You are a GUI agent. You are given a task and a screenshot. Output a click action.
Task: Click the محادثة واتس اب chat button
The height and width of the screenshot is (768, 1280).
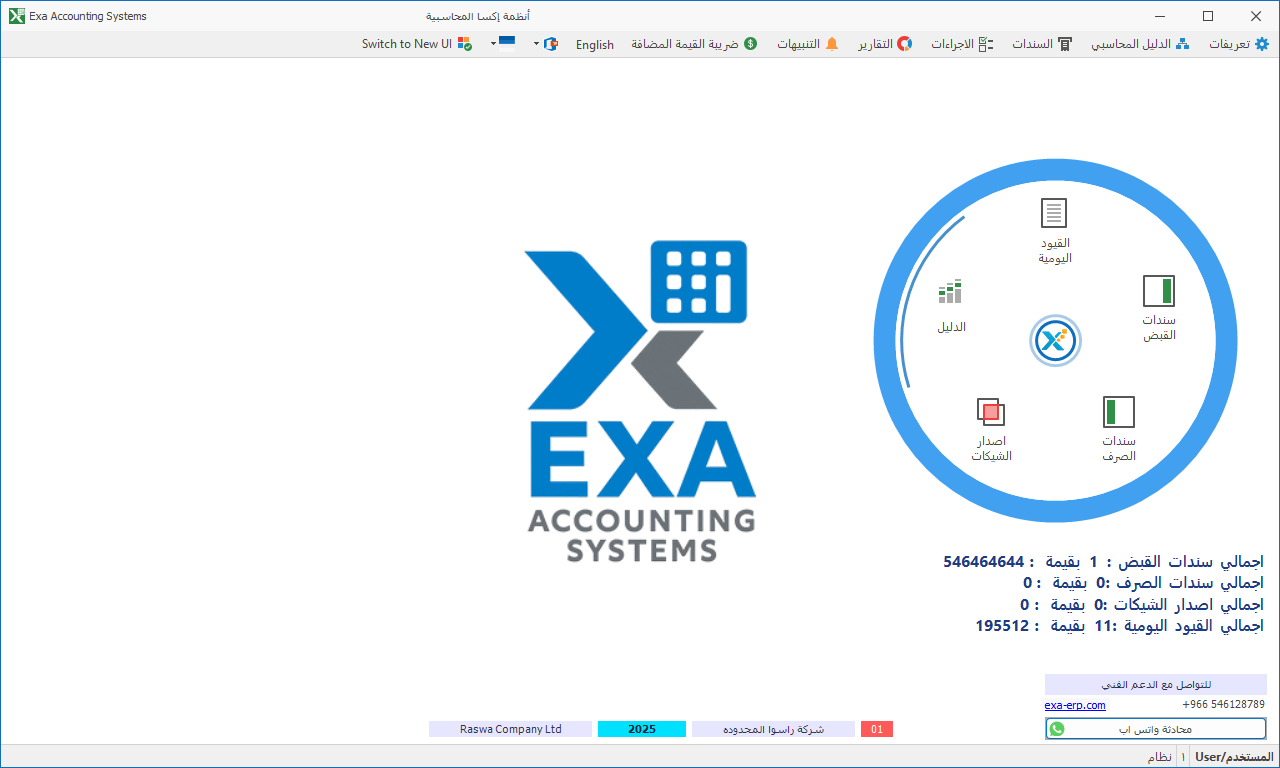(x=1156, y=729)
